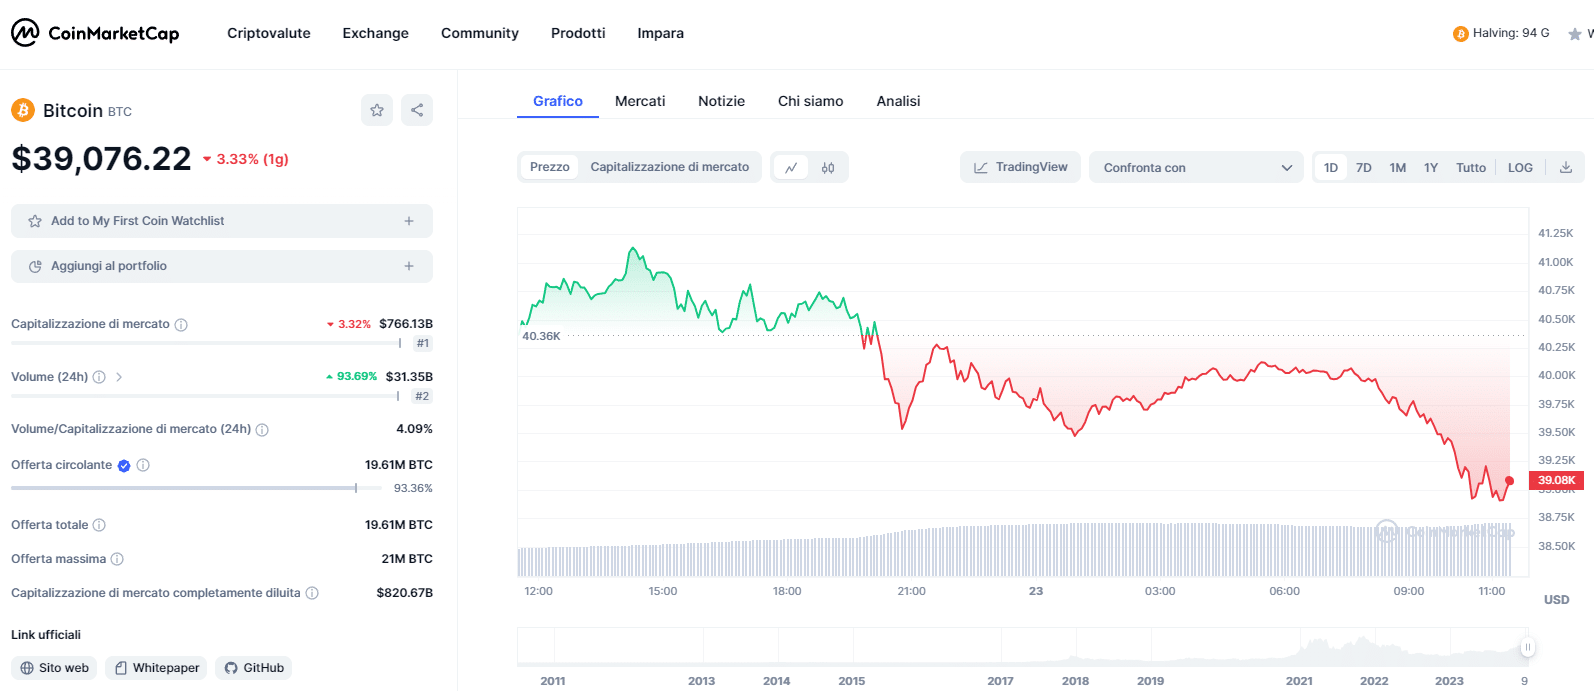Click info icon next to Capitalizzazione di mercato
The height and width of the screenshot is (691, 1594).
[x=181, y=325]
